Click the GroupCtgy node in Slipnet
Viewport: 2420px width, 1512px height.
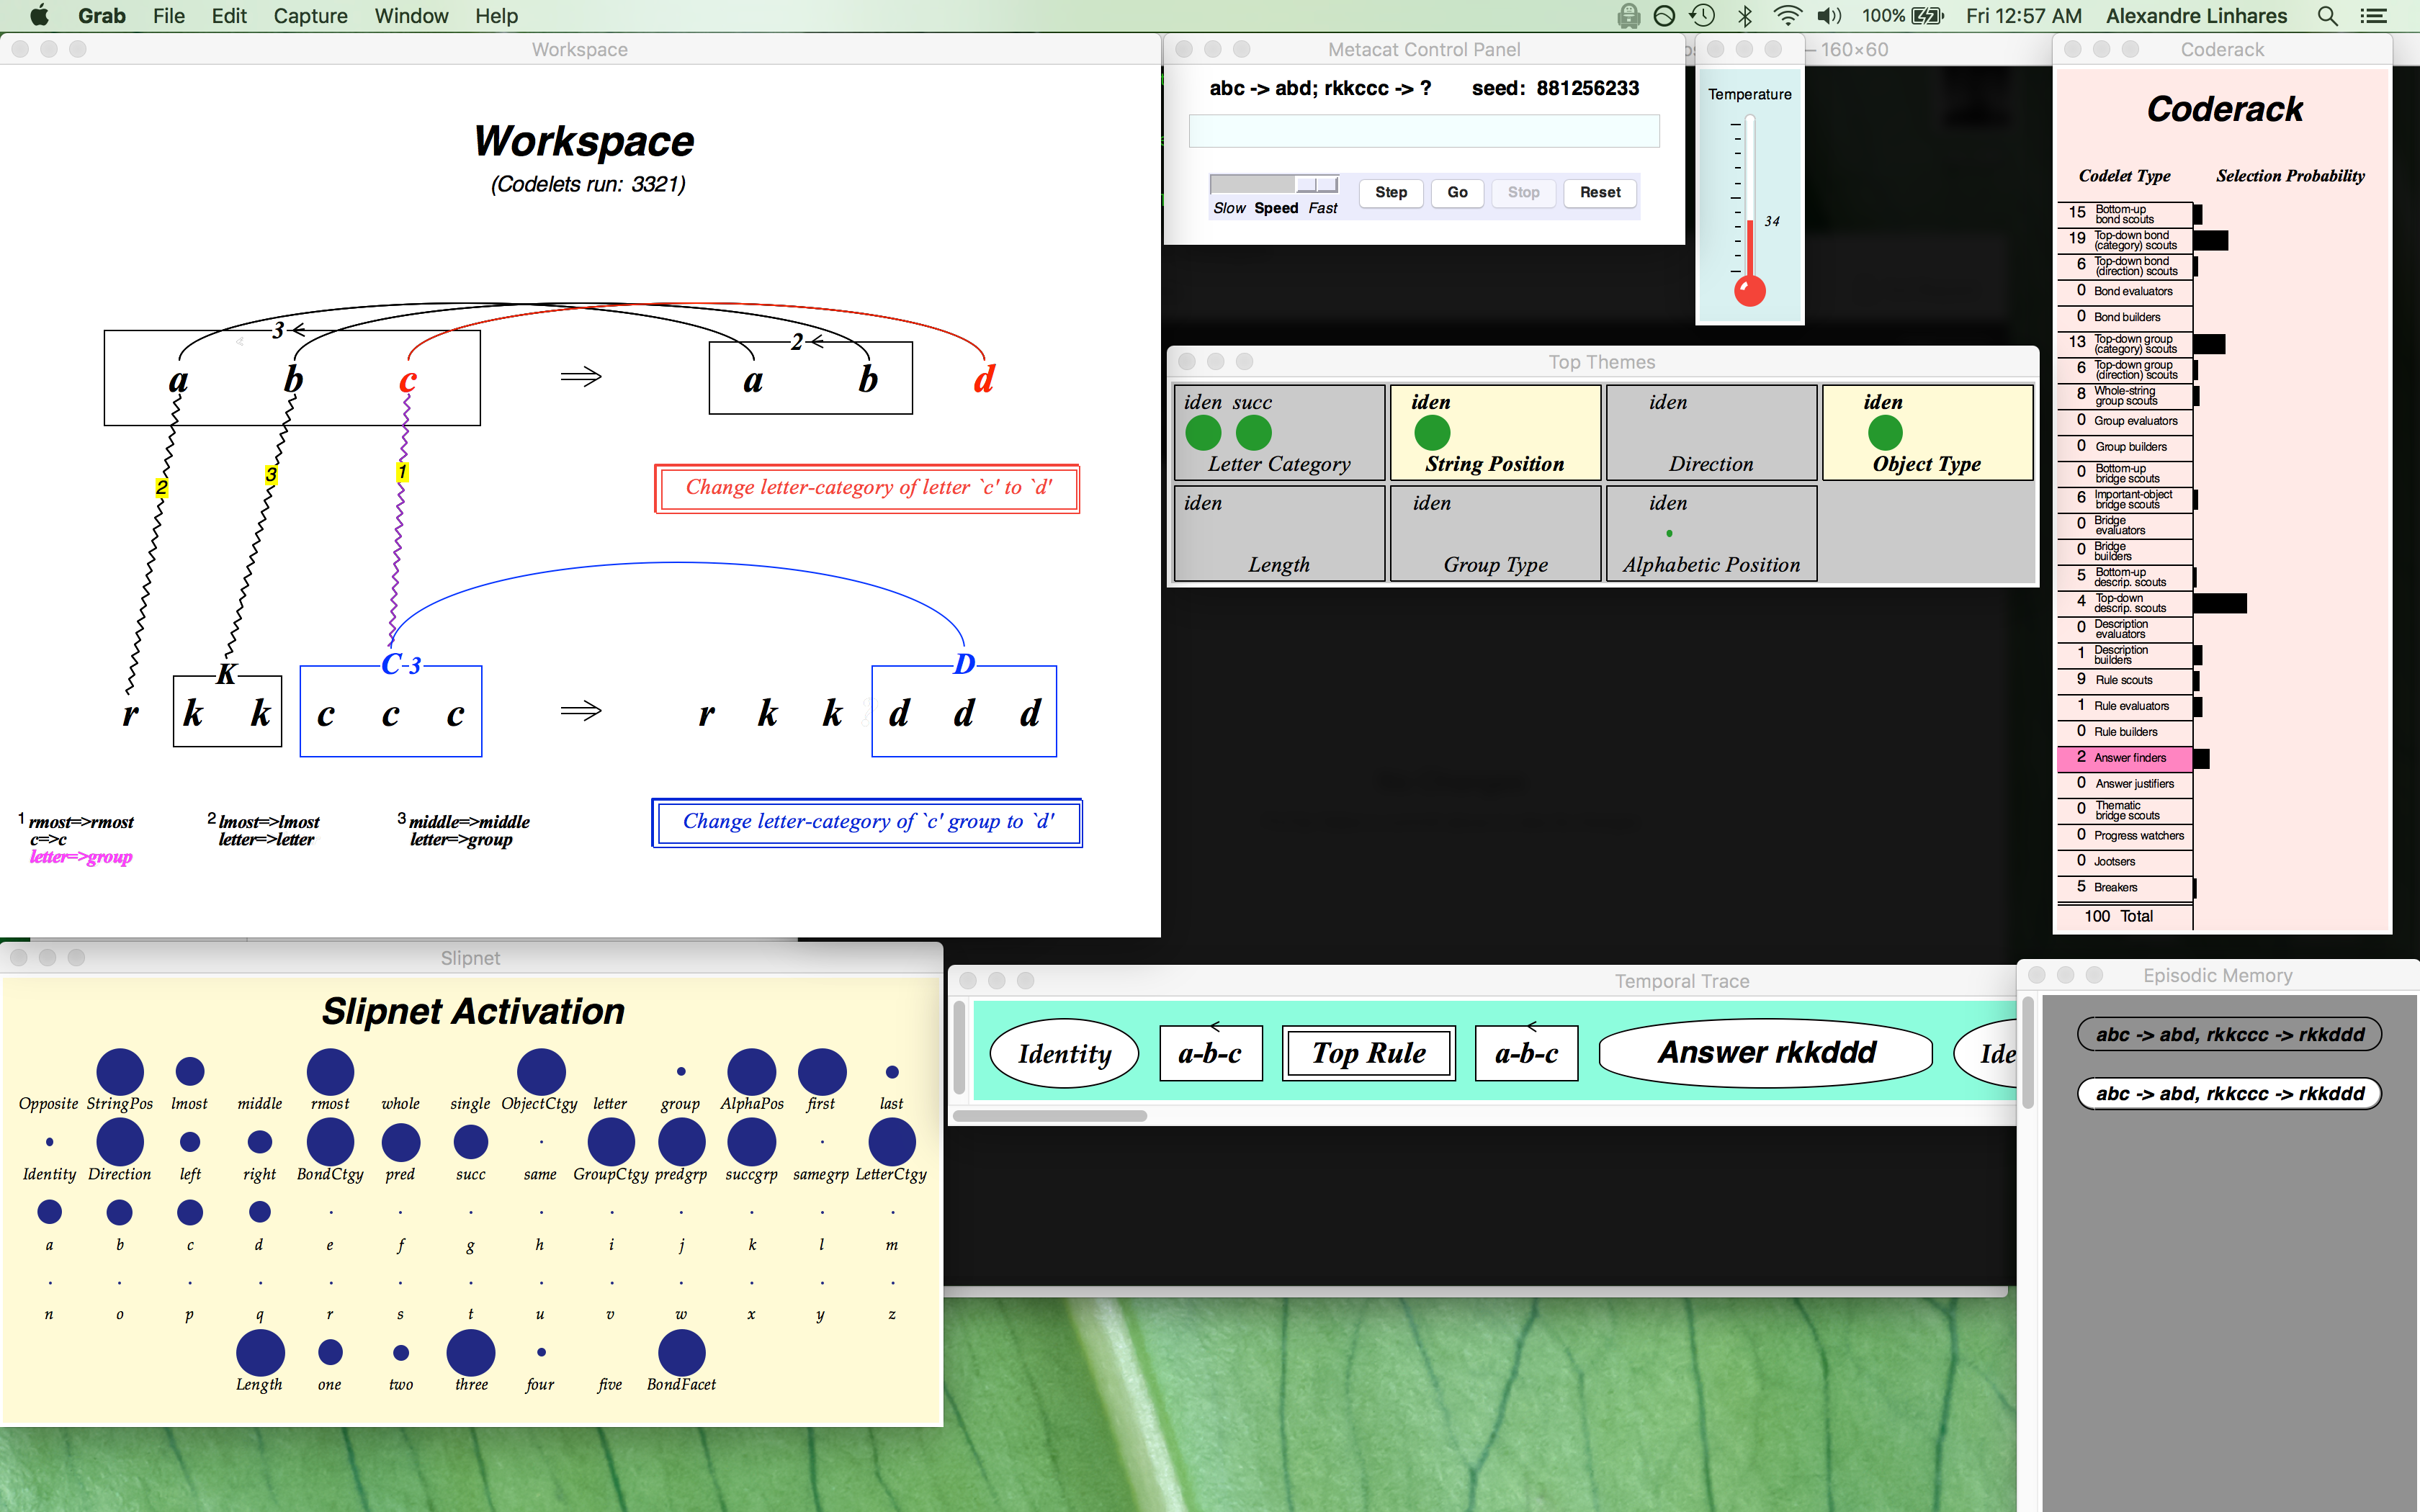pyautogui.click(x=611, y=1142)
